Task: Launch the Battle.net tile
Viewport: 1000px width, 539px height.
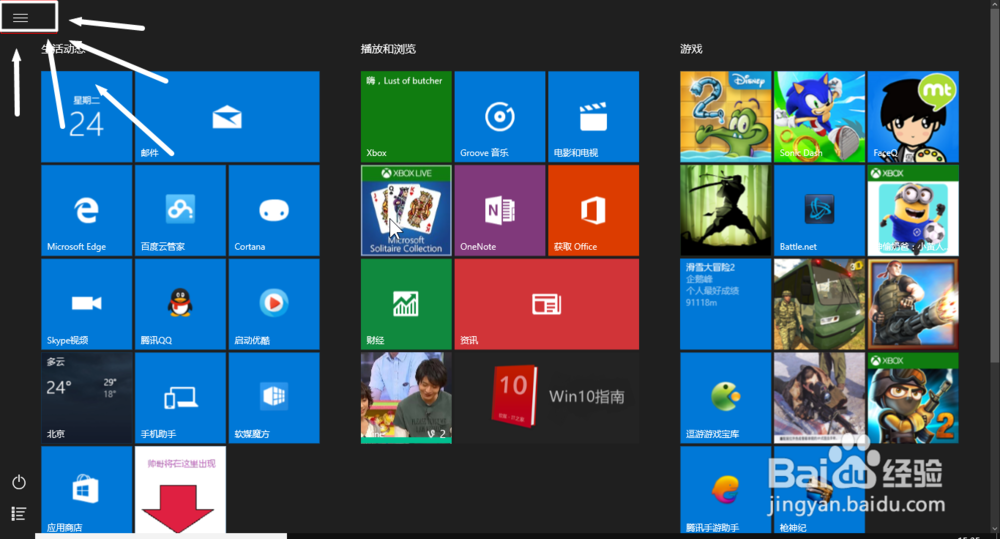Action: pyautogui.click(x=820, y=210)
